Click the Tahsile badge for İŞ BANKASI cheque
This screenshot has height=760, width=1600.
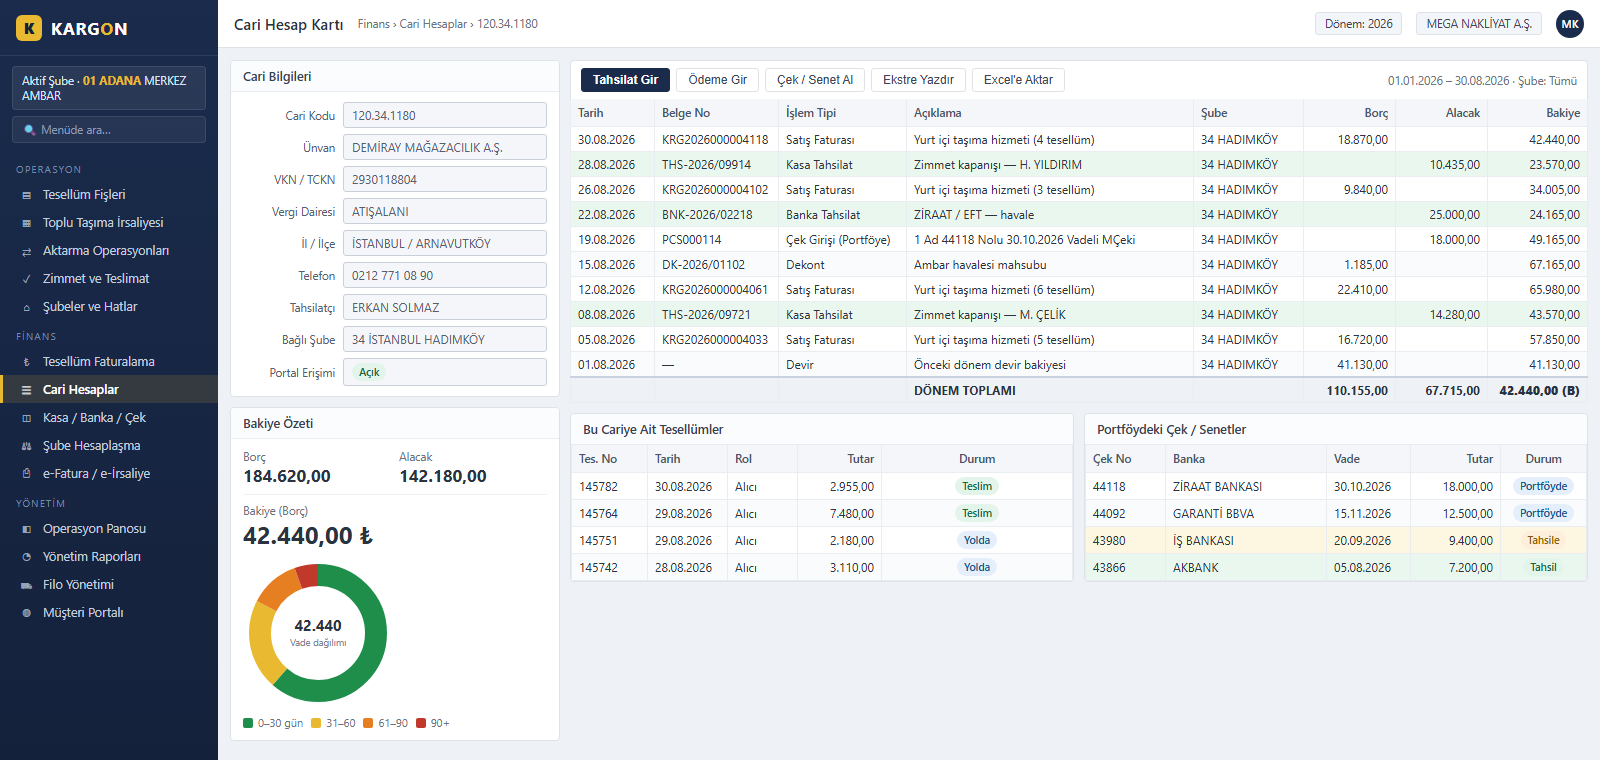pos(1543,540)
